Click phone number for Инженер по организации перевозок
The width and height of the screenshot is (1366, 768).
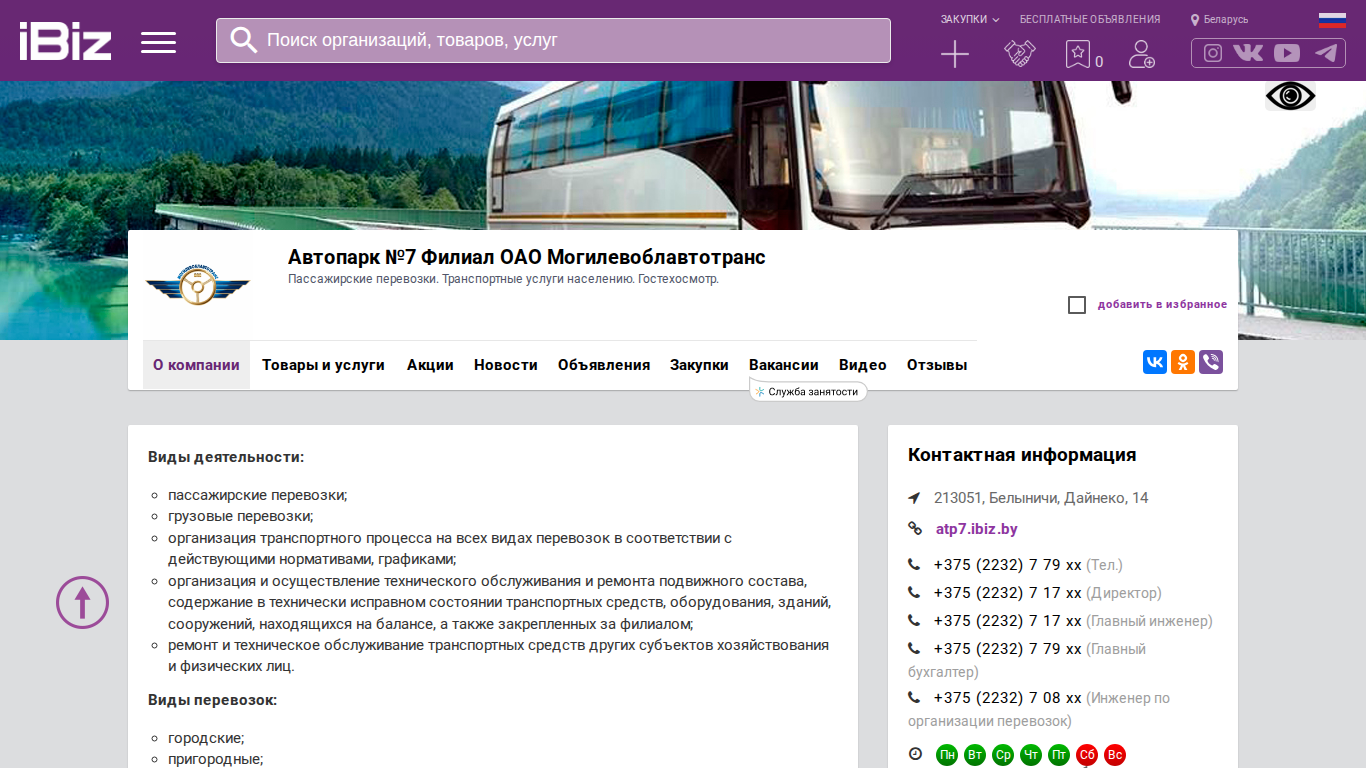point(1008,698)
